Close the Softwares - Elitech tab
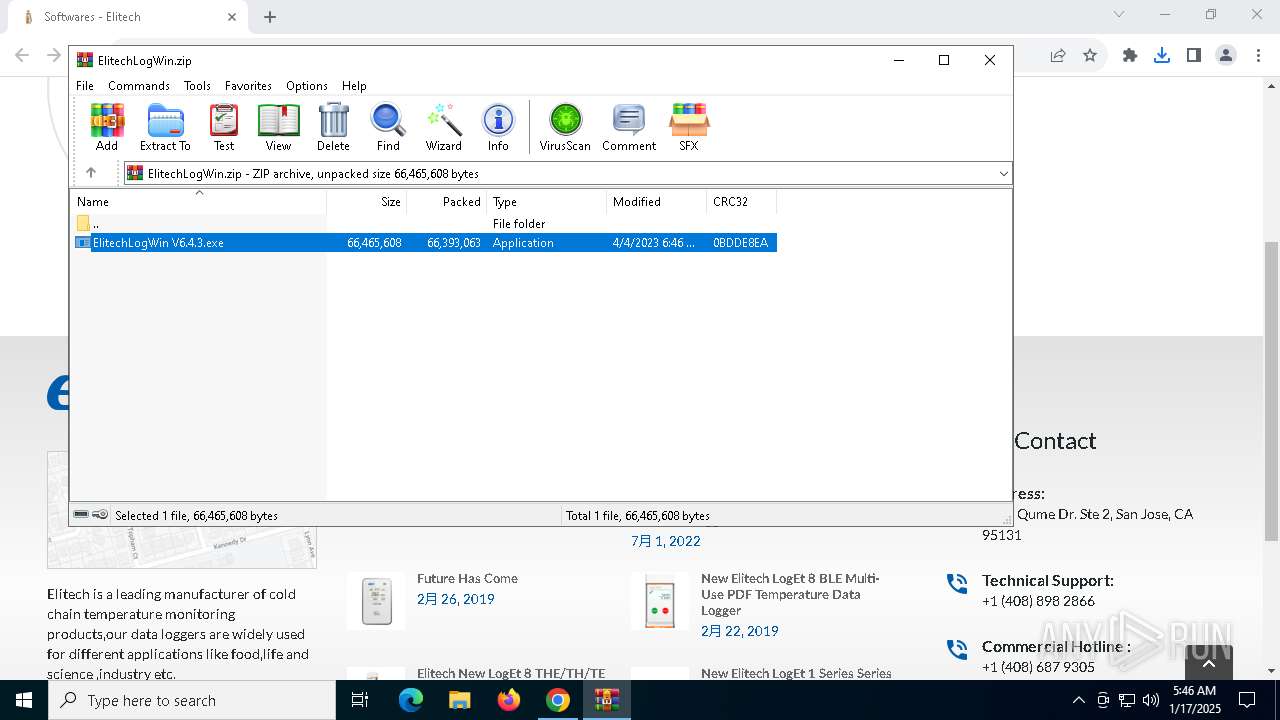Image resolution: width=1280 pixels, height=720 pixels. pos(232,17)
